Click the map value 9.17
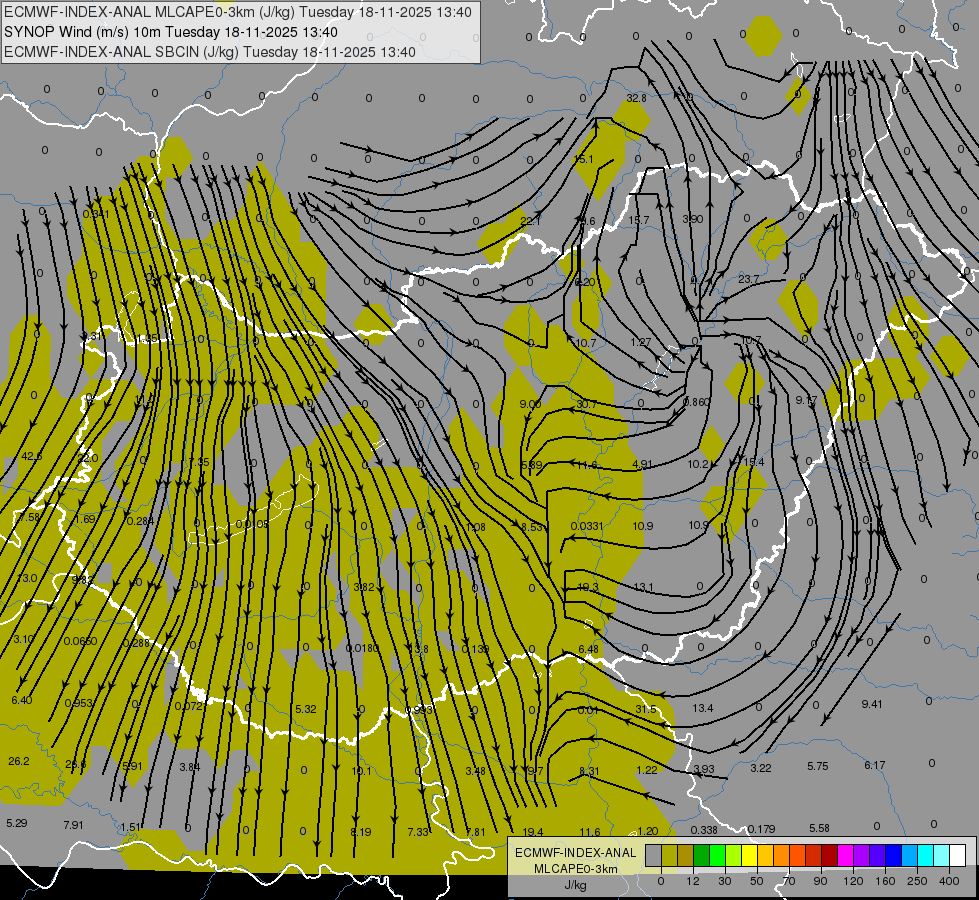This screenshot has height=900, width=979. click(806, 400)
